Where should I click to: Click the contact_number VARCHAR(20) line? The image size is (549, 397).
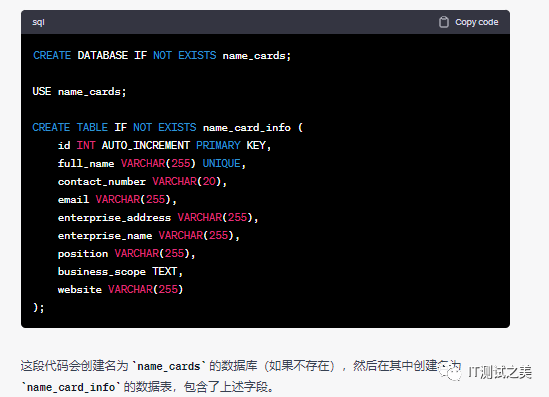[143, 181]
